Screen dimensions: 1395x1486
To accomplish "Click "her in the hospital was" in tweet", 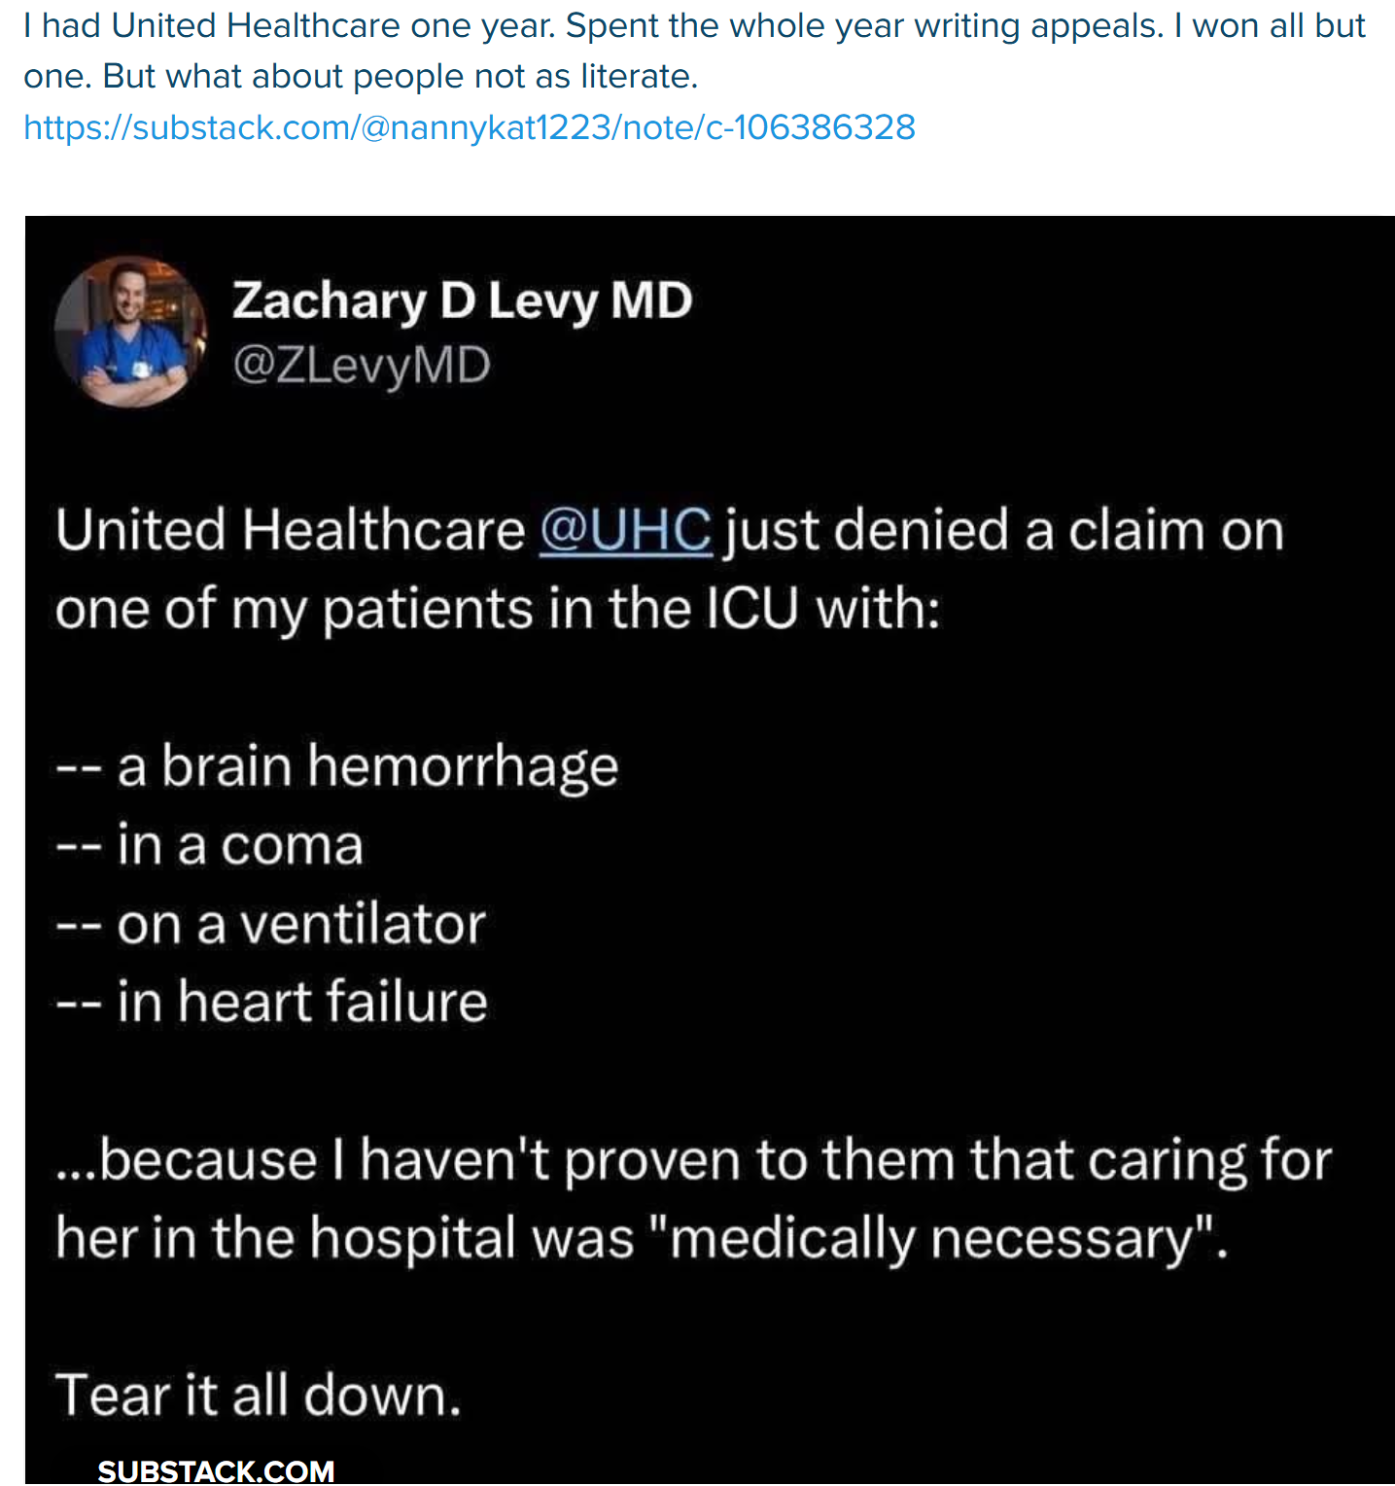I will pos(345,1238).
